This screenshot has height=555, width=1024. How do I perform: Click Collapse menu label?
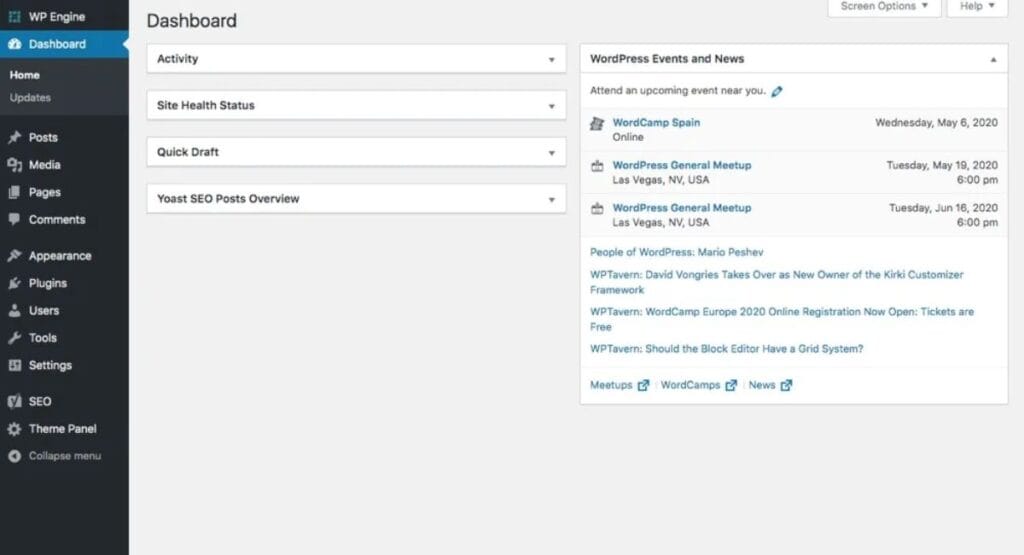click(x=65, y=456)
